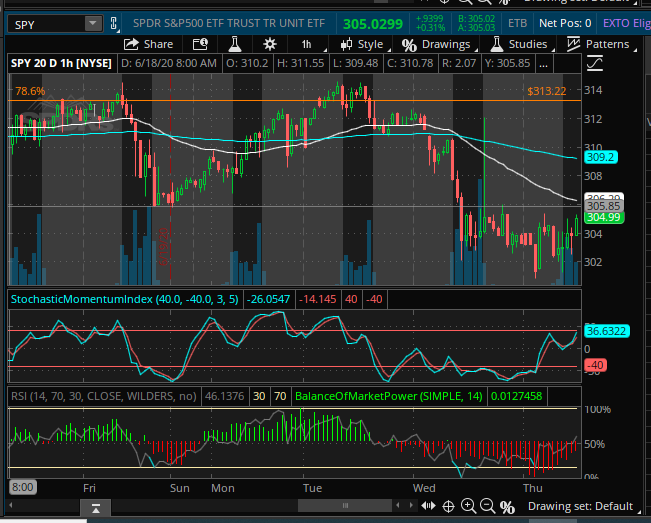Click the ETB indicator
This screenshot has height=523, width=651.
(517, 23)
